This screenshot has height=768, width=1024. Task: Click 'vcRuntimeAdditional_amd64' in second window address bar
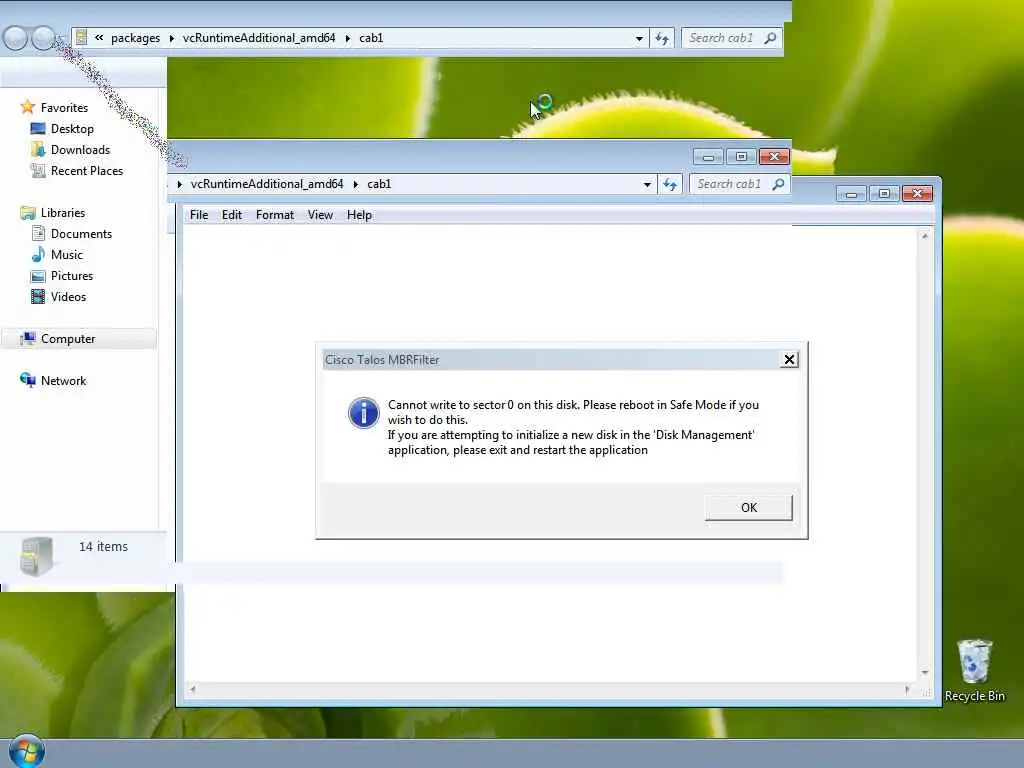click(x=266, y=184)
